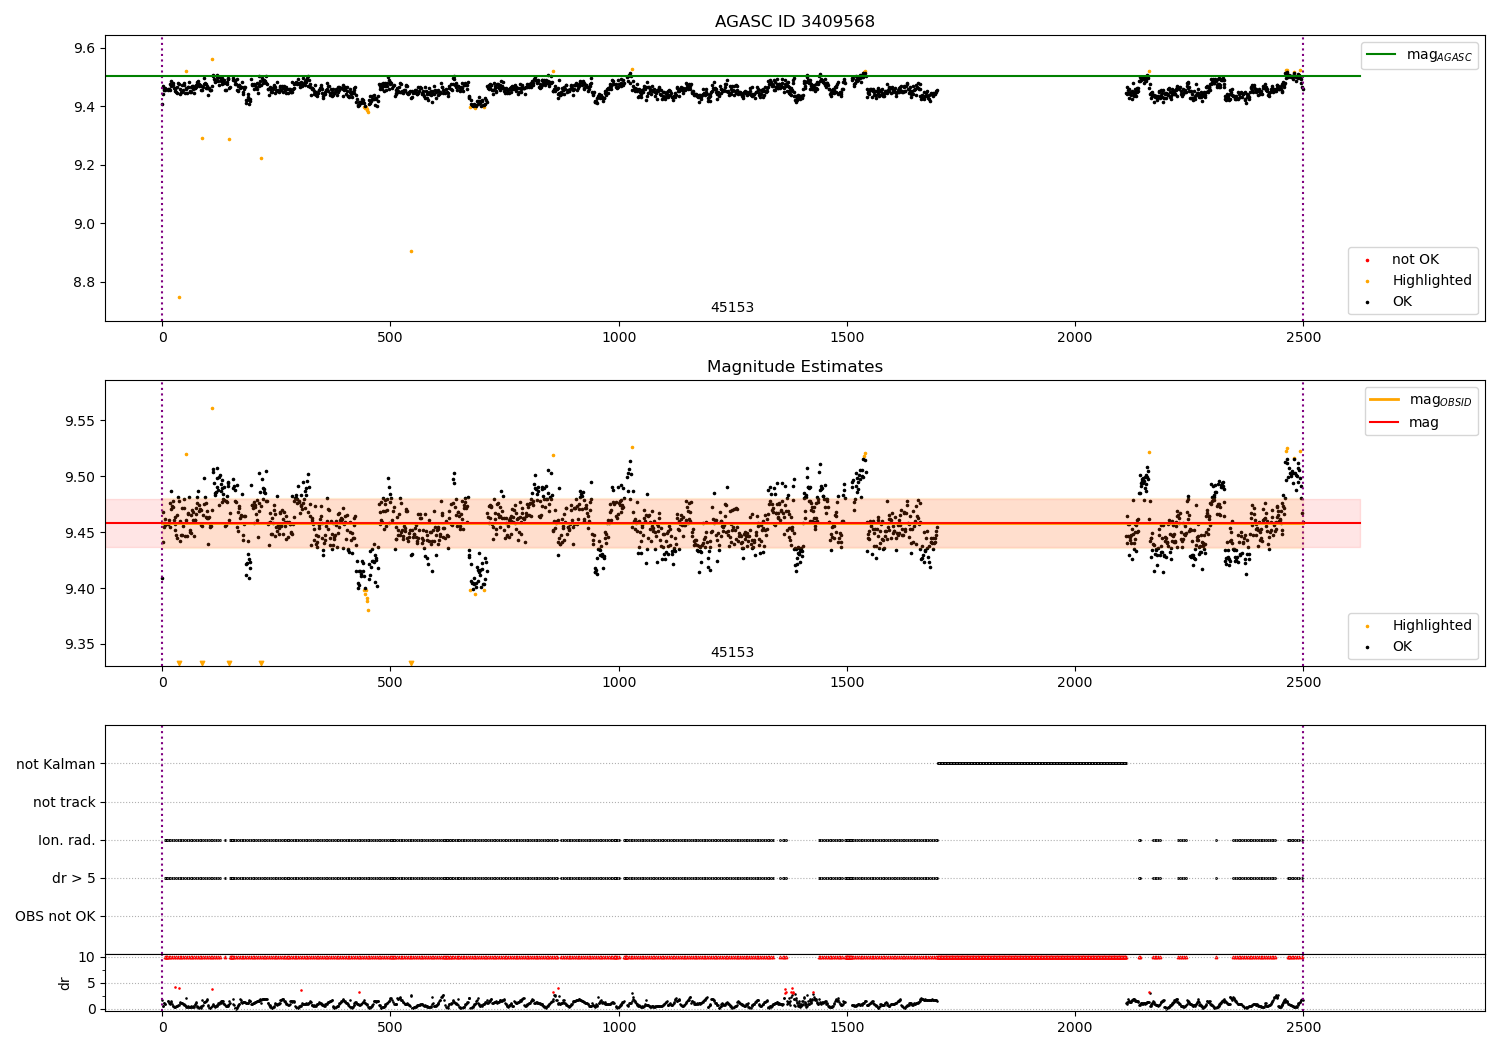Select the mag OBSID legend entry in middle plot
The image size is (1500, 1050).
point(1421,400)
